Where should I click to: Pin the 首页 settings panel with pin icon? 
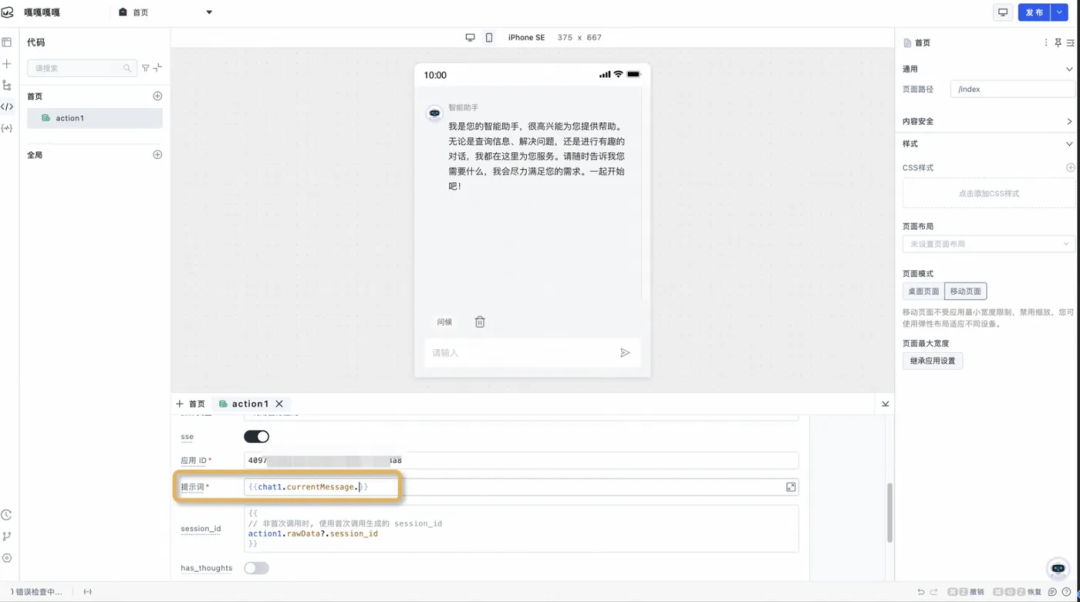click(1058, 43)
